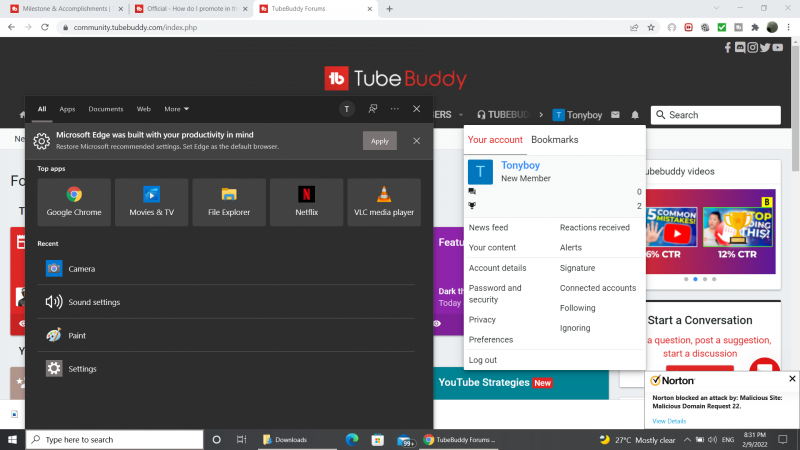Switch to the Bookmarks tab
This screenshot has height=450, width=800.
(x=554, y=140)
